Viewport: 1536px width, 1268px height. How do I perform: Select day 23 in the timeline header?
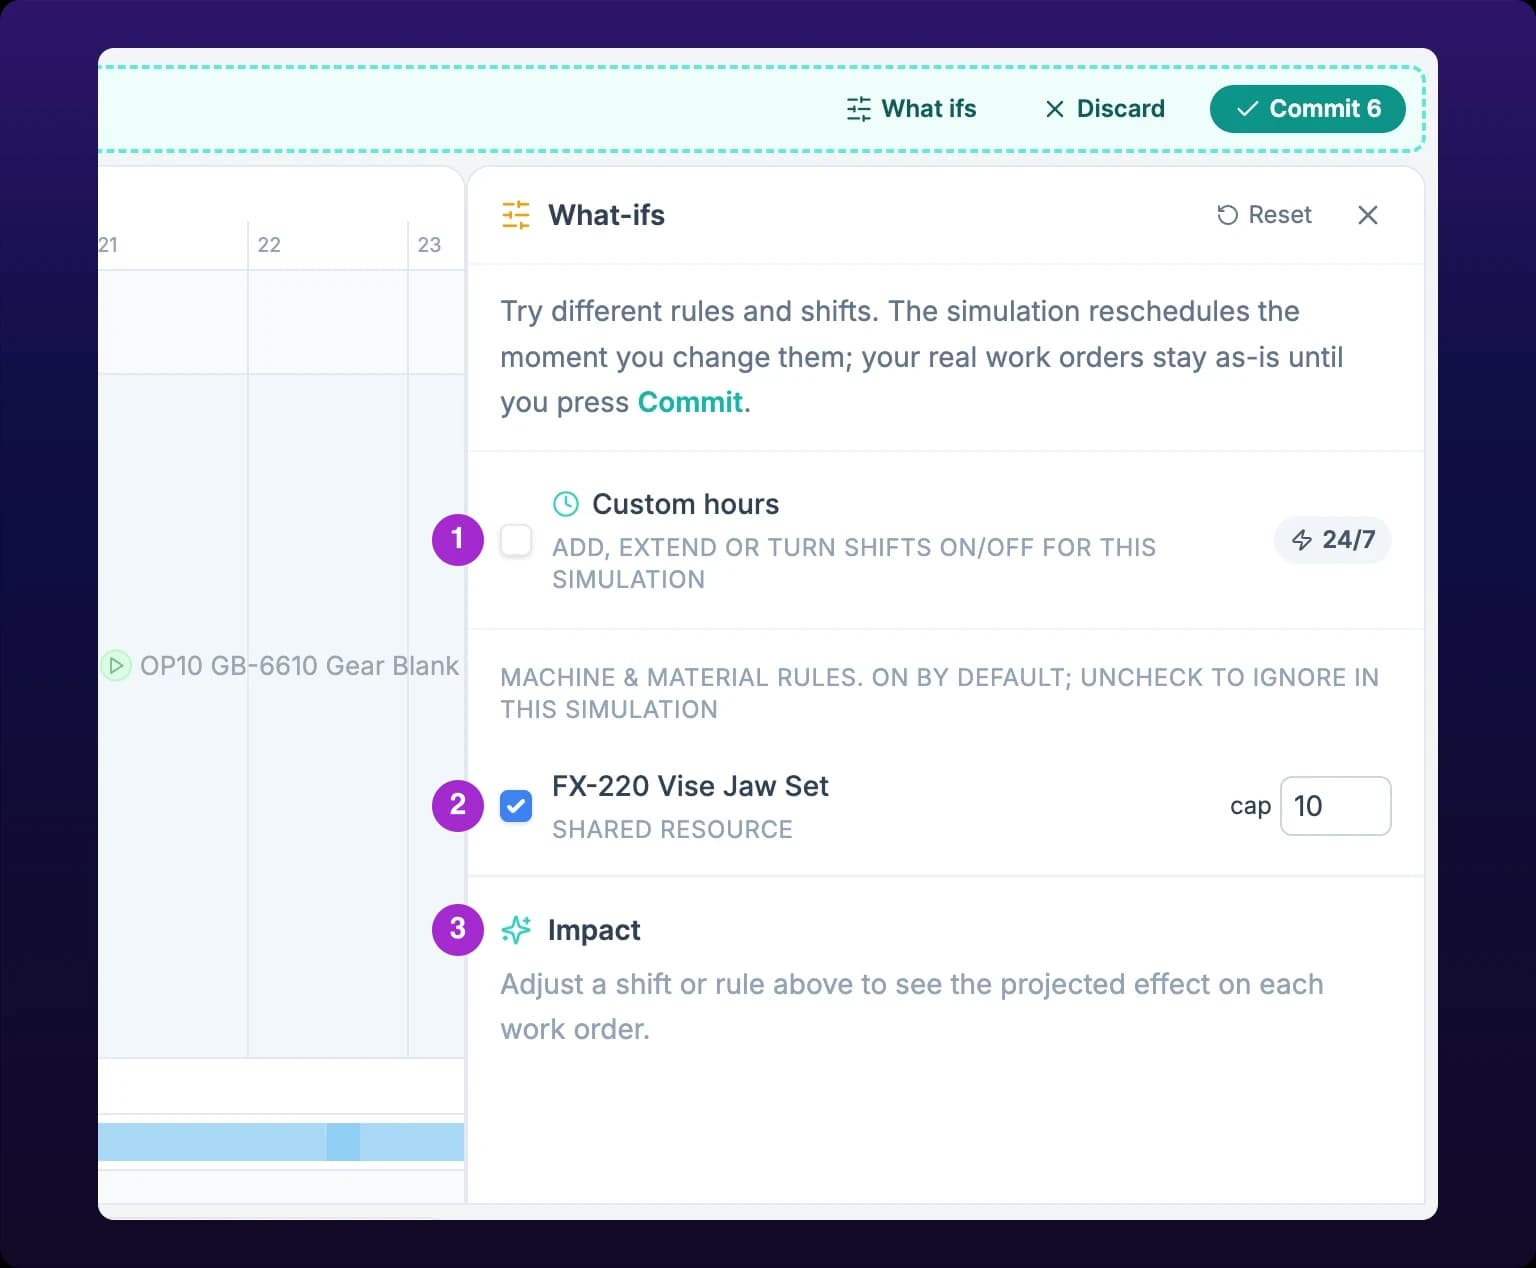click(429, 245)
